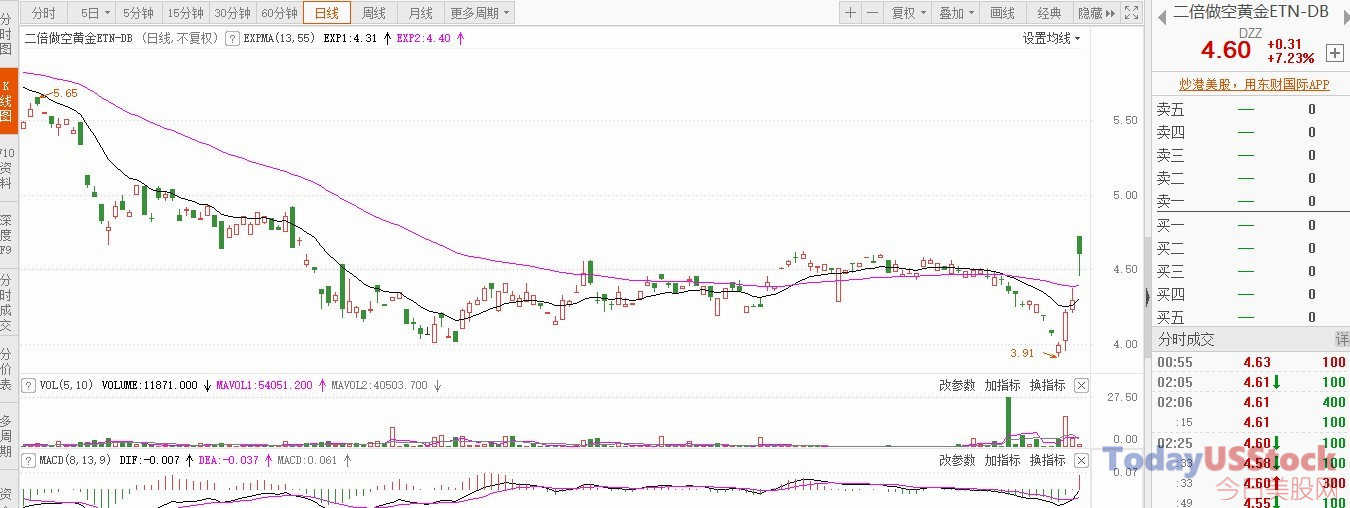Add DZZ to watchlist with plus icon
Image resolution: width=1350 pixels, height=508 pixels.
[x=1334, y=53]
